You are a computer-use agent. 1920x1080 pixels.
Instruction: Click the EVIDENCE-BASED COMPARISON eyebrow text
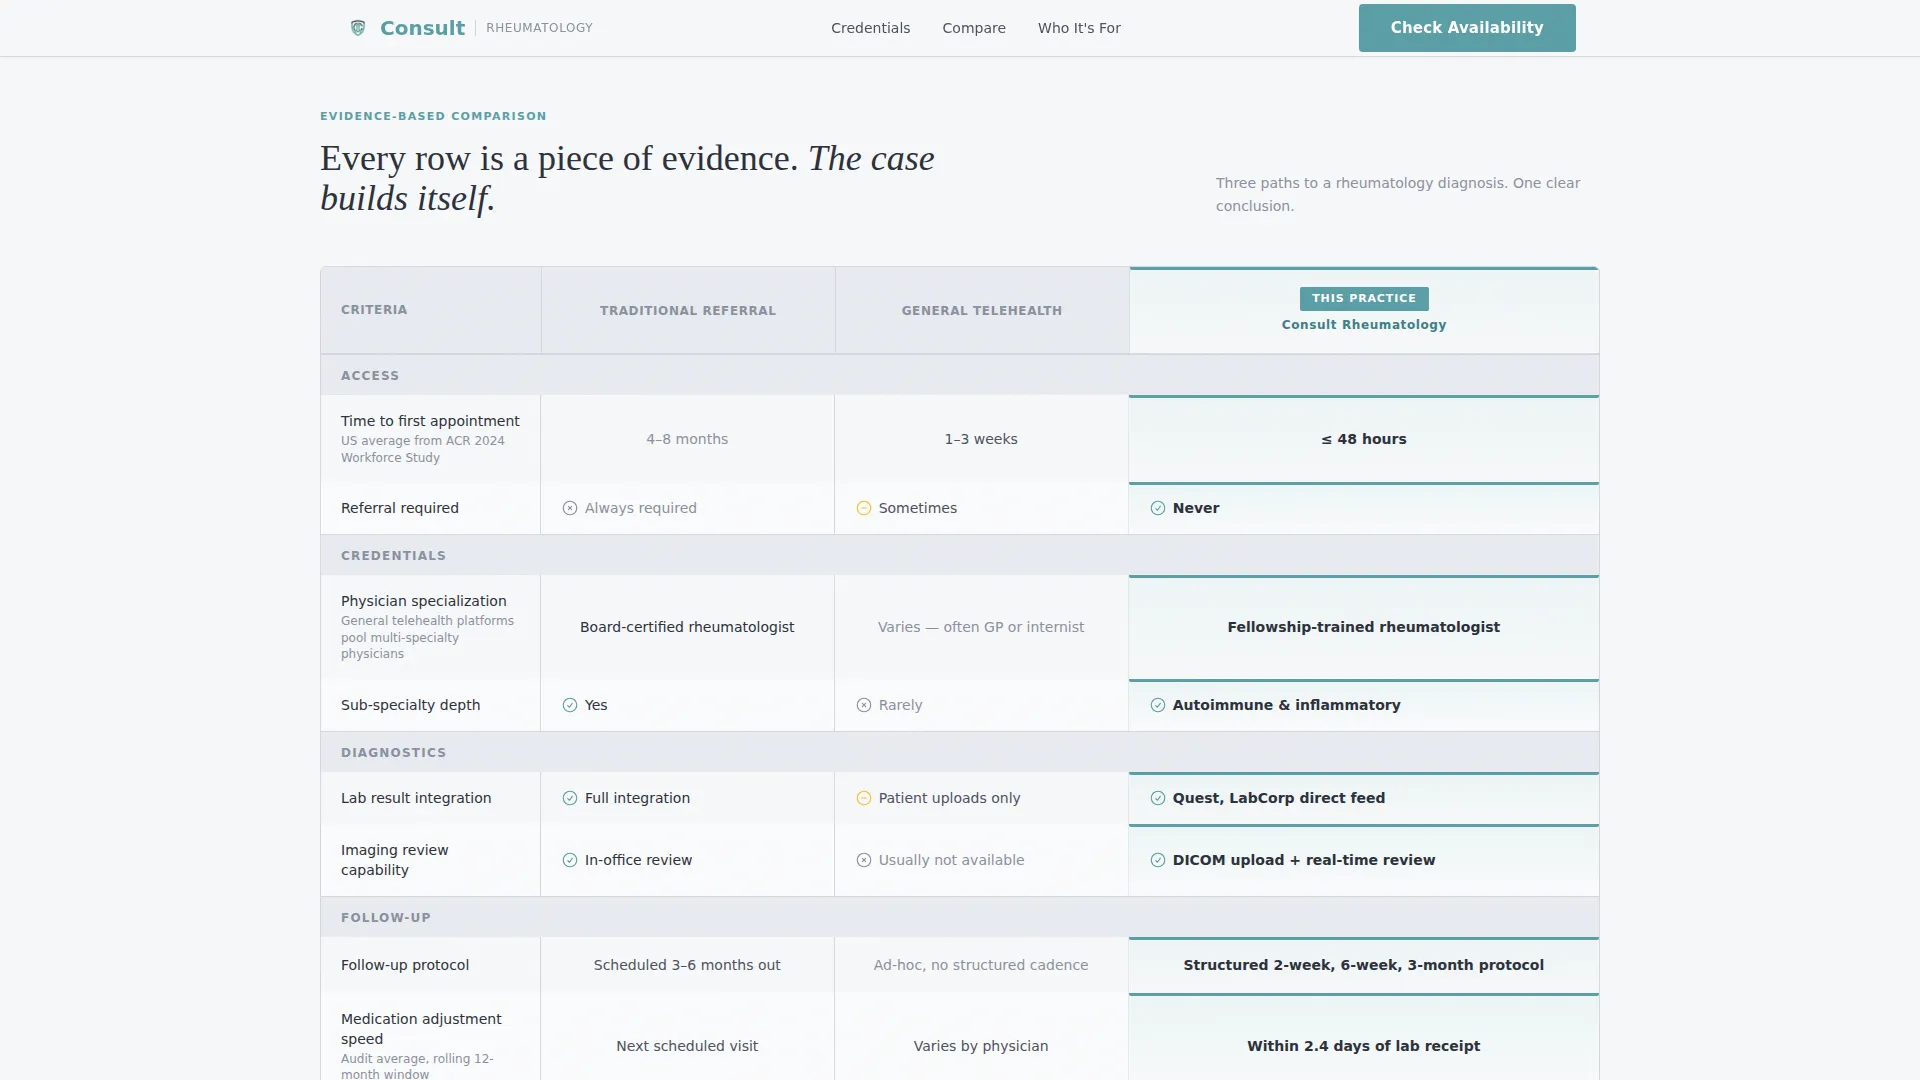pyautogui.click(x=433, y=116)
